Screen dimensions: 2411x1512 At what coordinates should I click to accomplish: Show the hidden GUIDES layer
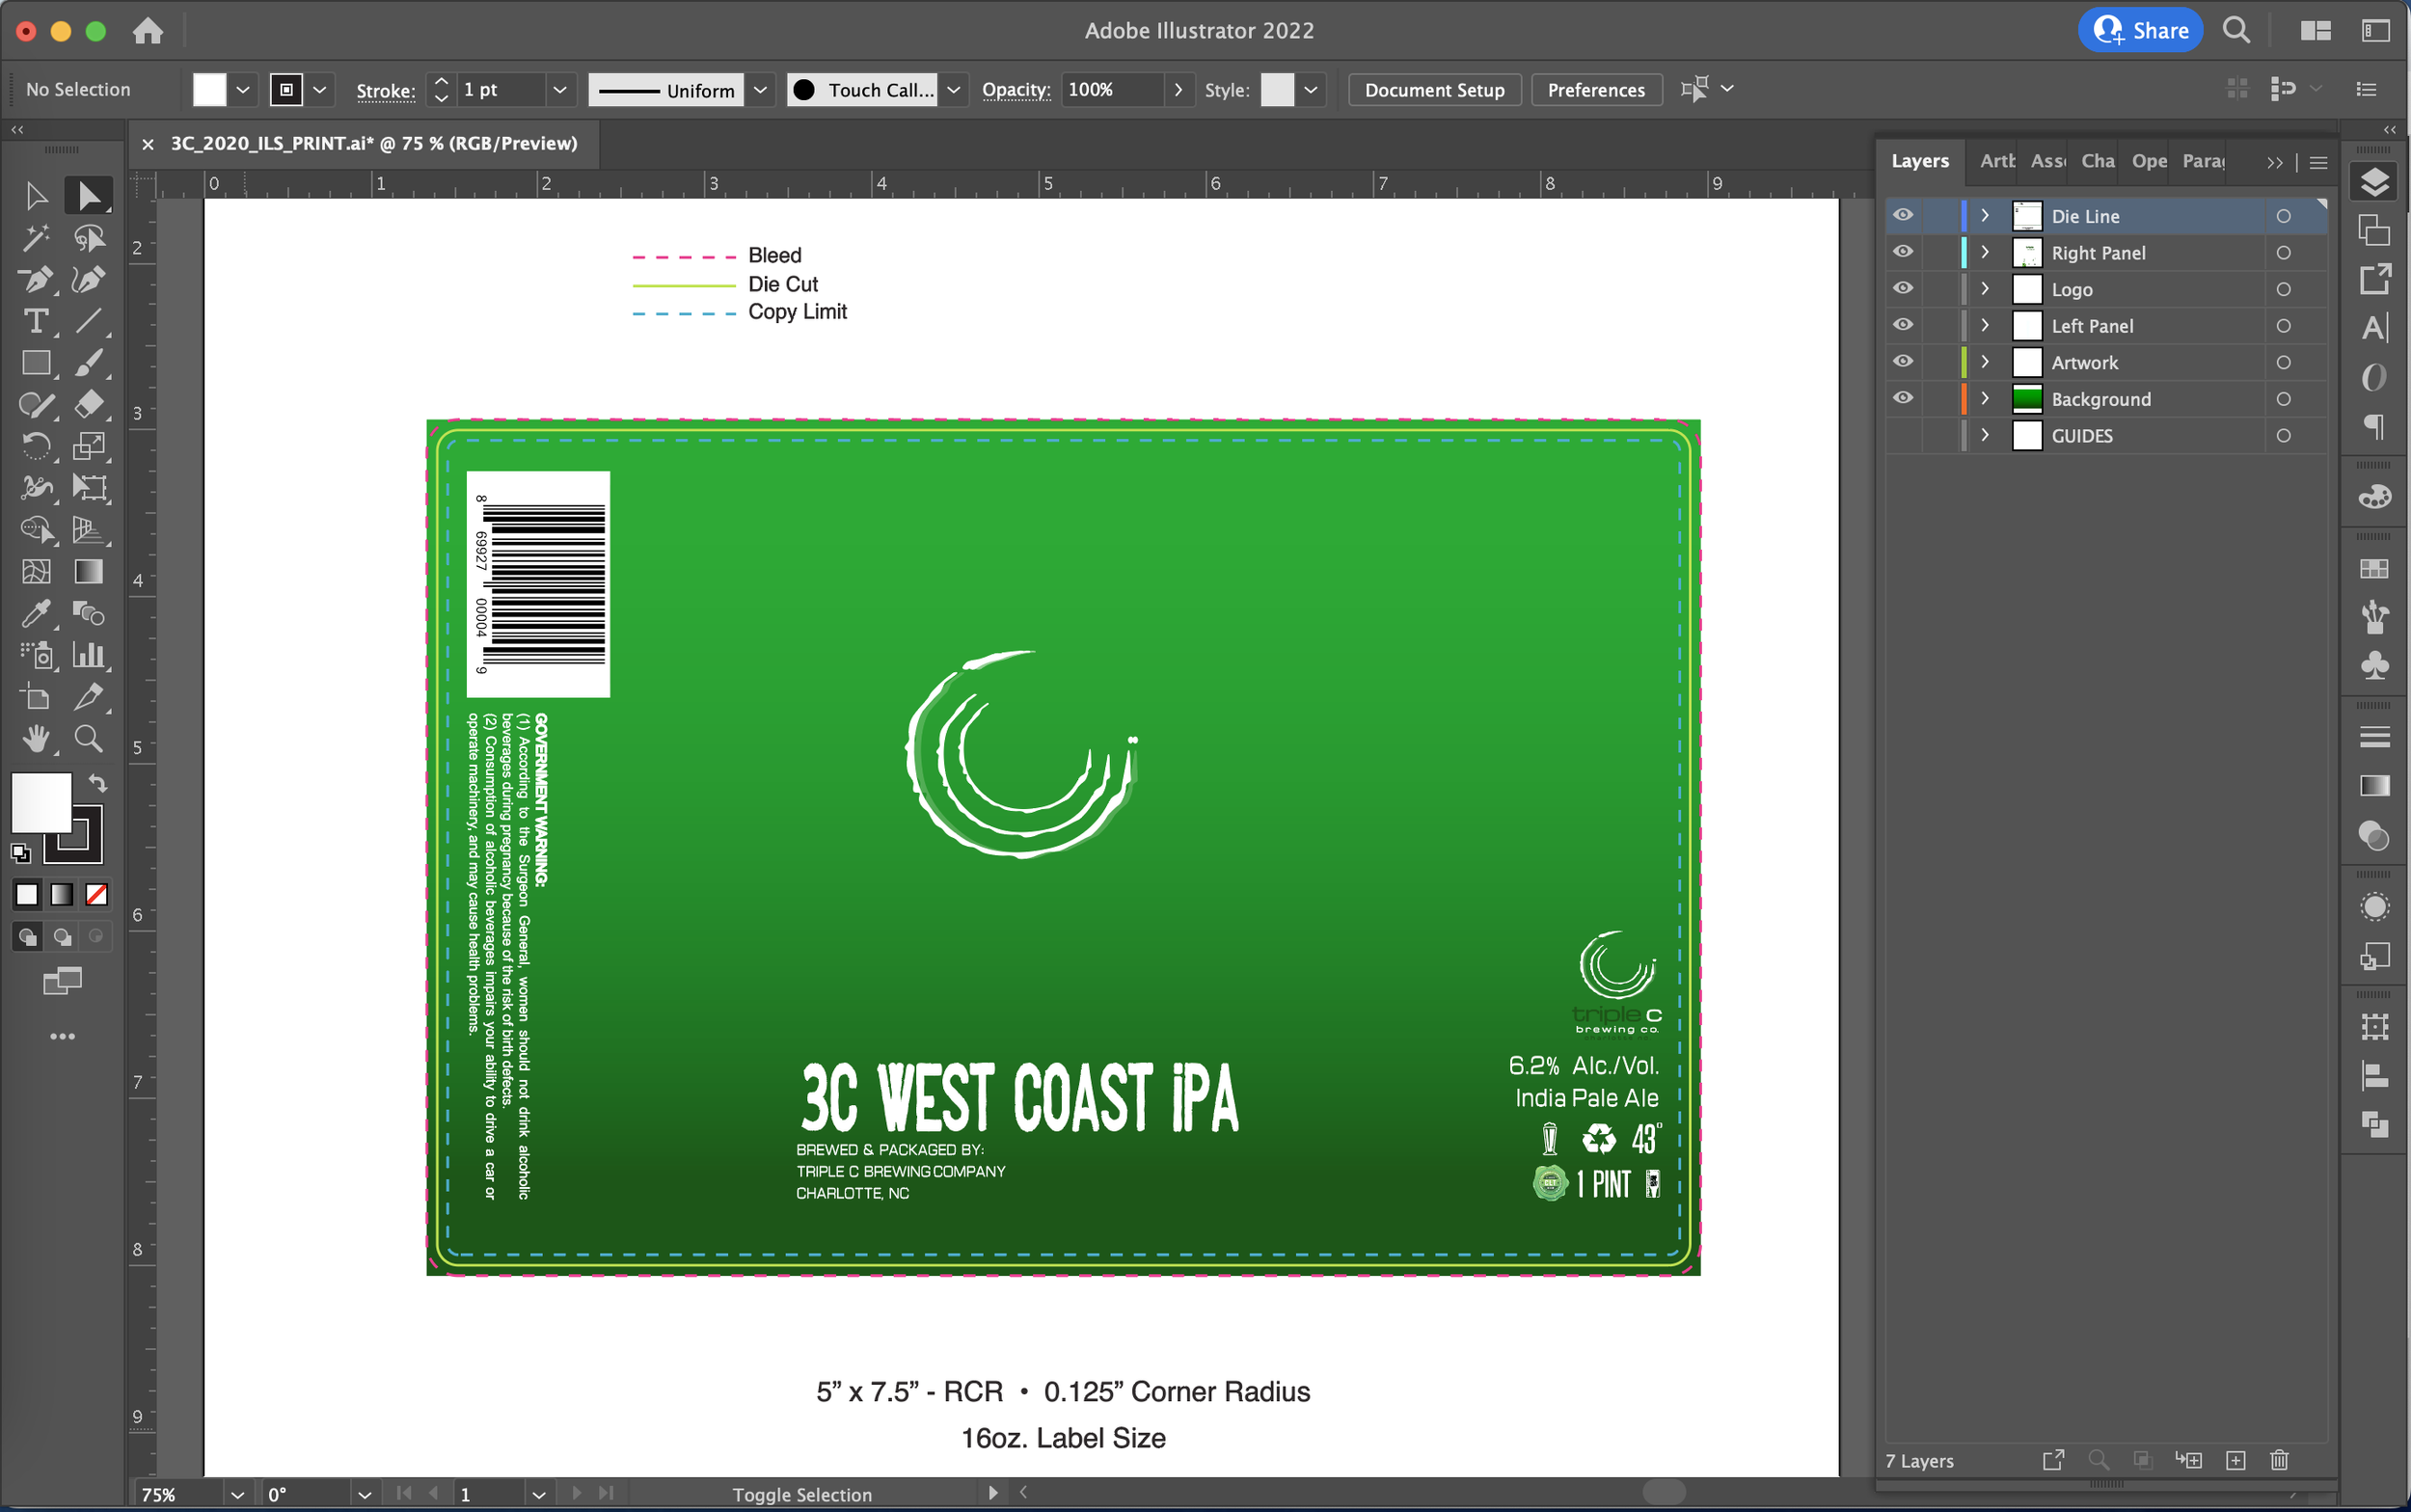point(1903,435)
